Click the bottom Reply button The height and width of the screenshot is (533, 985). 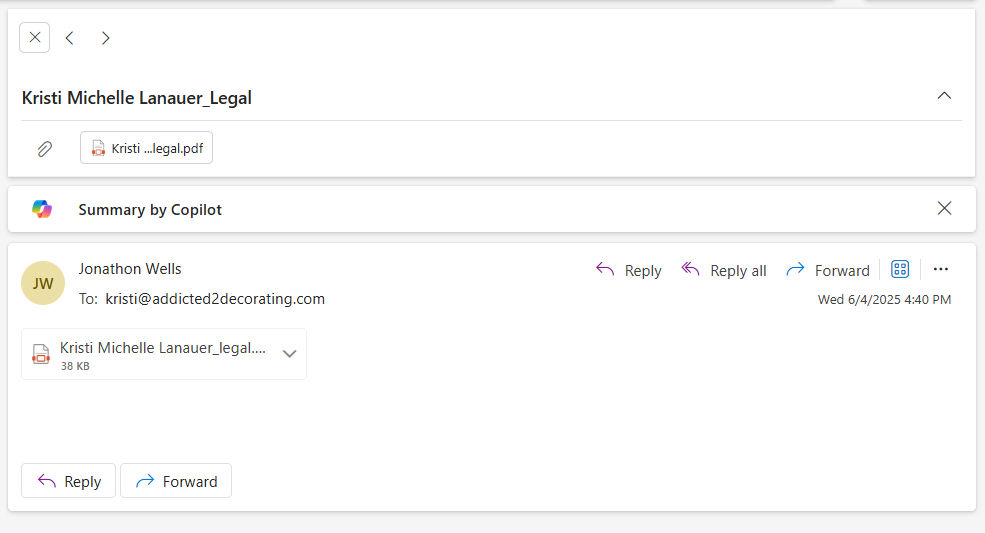pyautogui.click(x=68, y=481)
